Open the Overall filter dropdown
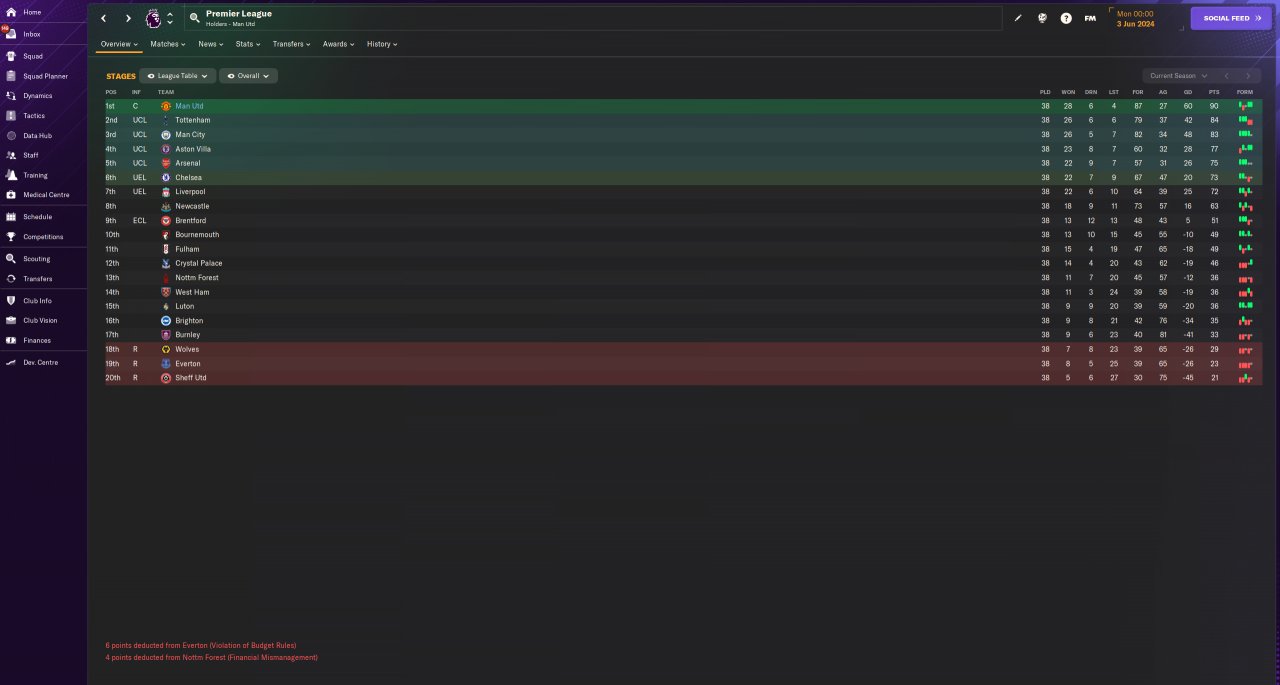Image resolution: width=1280 pixels, height=685 pixels. (x=248, y=76)
